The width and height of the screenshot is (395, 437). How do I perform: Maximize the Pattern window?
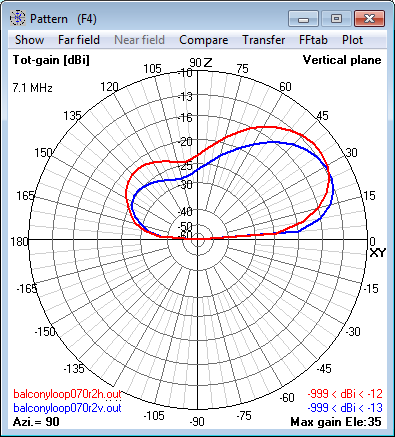click(x=336, y=18)
